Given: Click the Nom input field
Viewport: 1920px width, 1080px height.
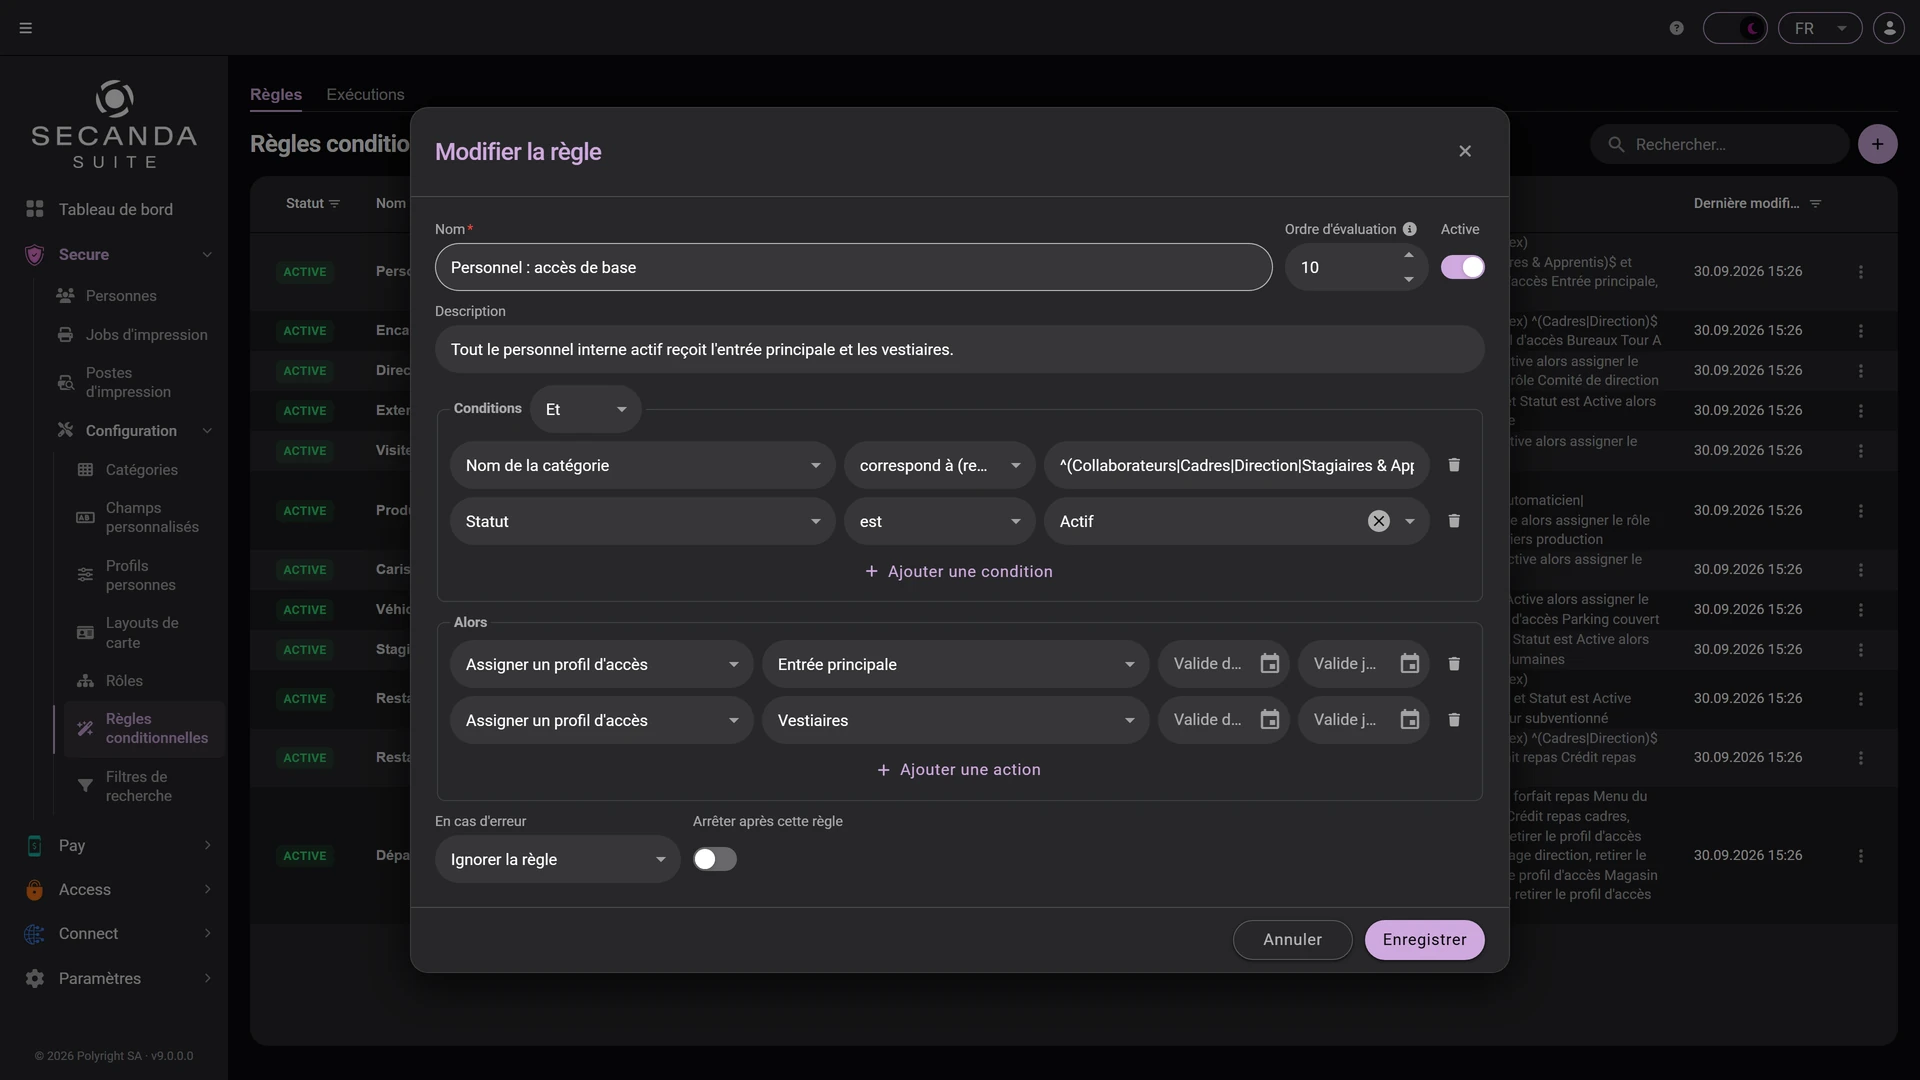Looking at the screenshot, I should [x=853, y=267].
